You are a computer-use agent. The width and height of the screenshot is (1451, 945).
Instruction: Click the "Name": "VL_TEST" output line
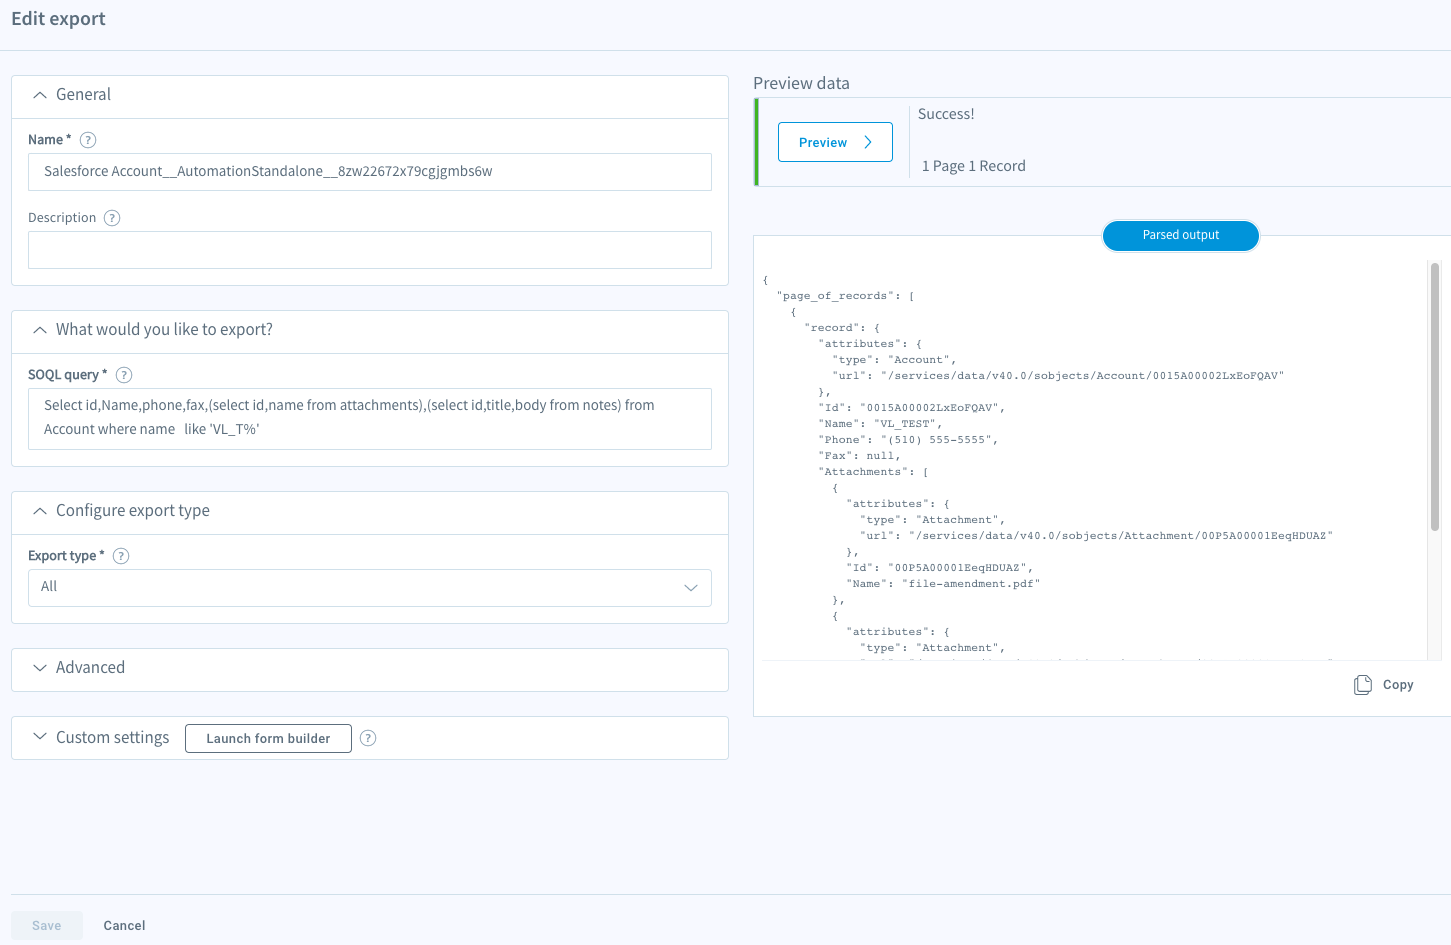tap(880, 424)
